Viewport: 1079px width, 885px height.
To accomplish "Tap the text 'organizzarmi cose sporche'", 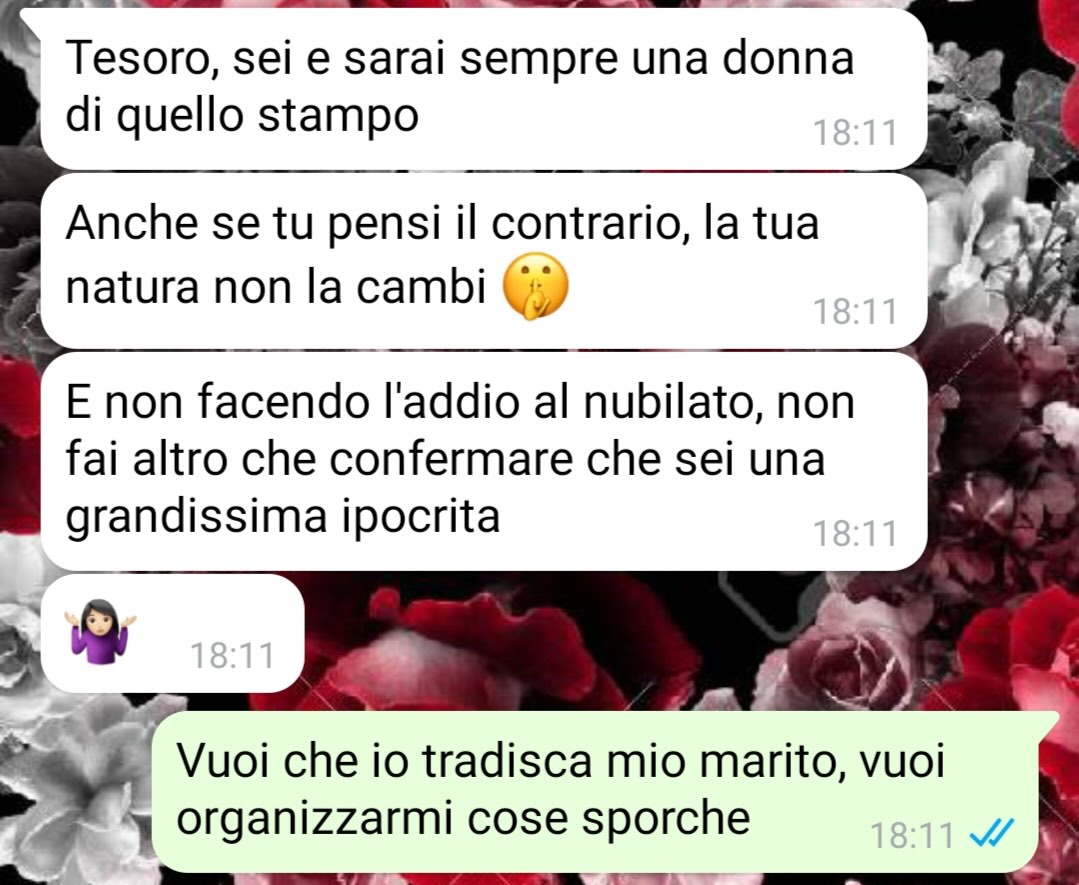I will 463,818.
